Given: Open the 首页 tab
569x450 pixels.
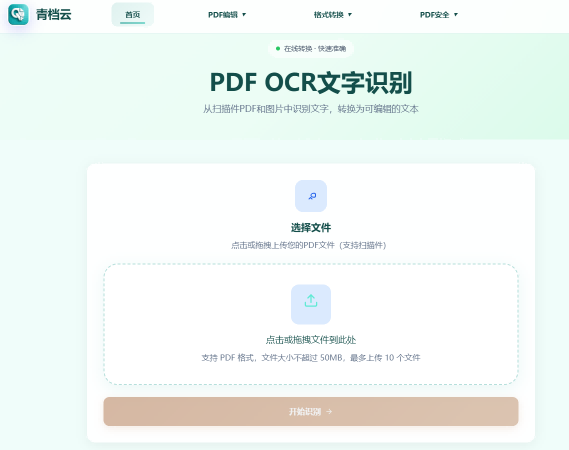Looking at the screenshot, I should (x=132, y=15).
